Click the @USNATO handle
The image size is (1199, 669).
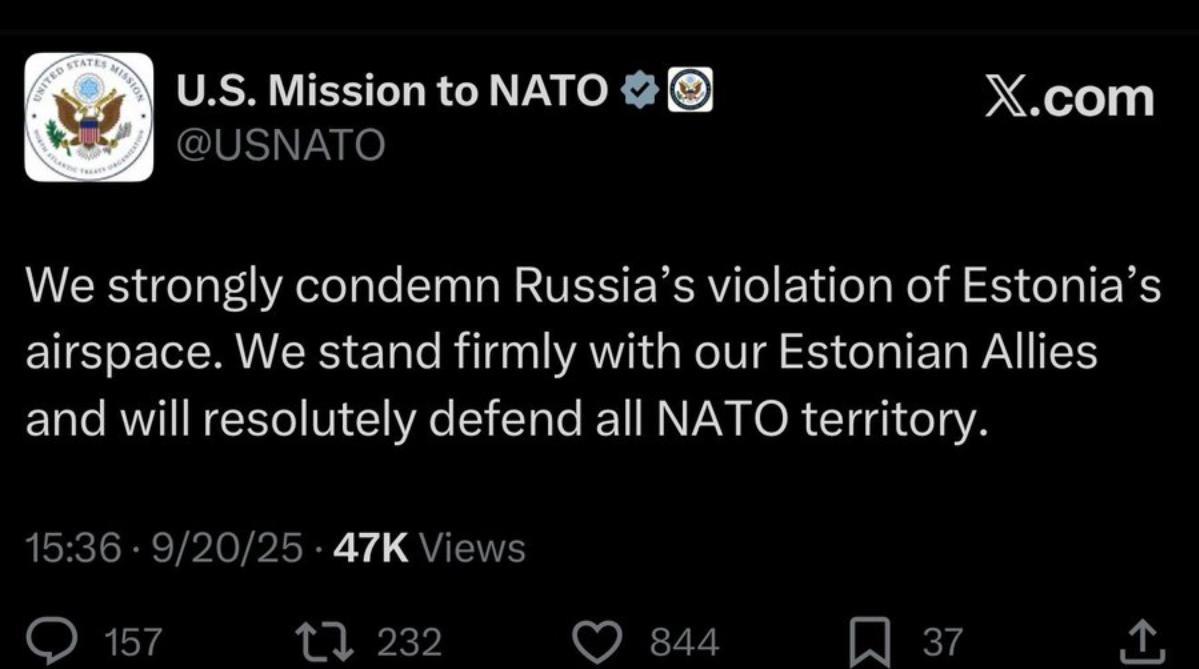tap(281, 146)
